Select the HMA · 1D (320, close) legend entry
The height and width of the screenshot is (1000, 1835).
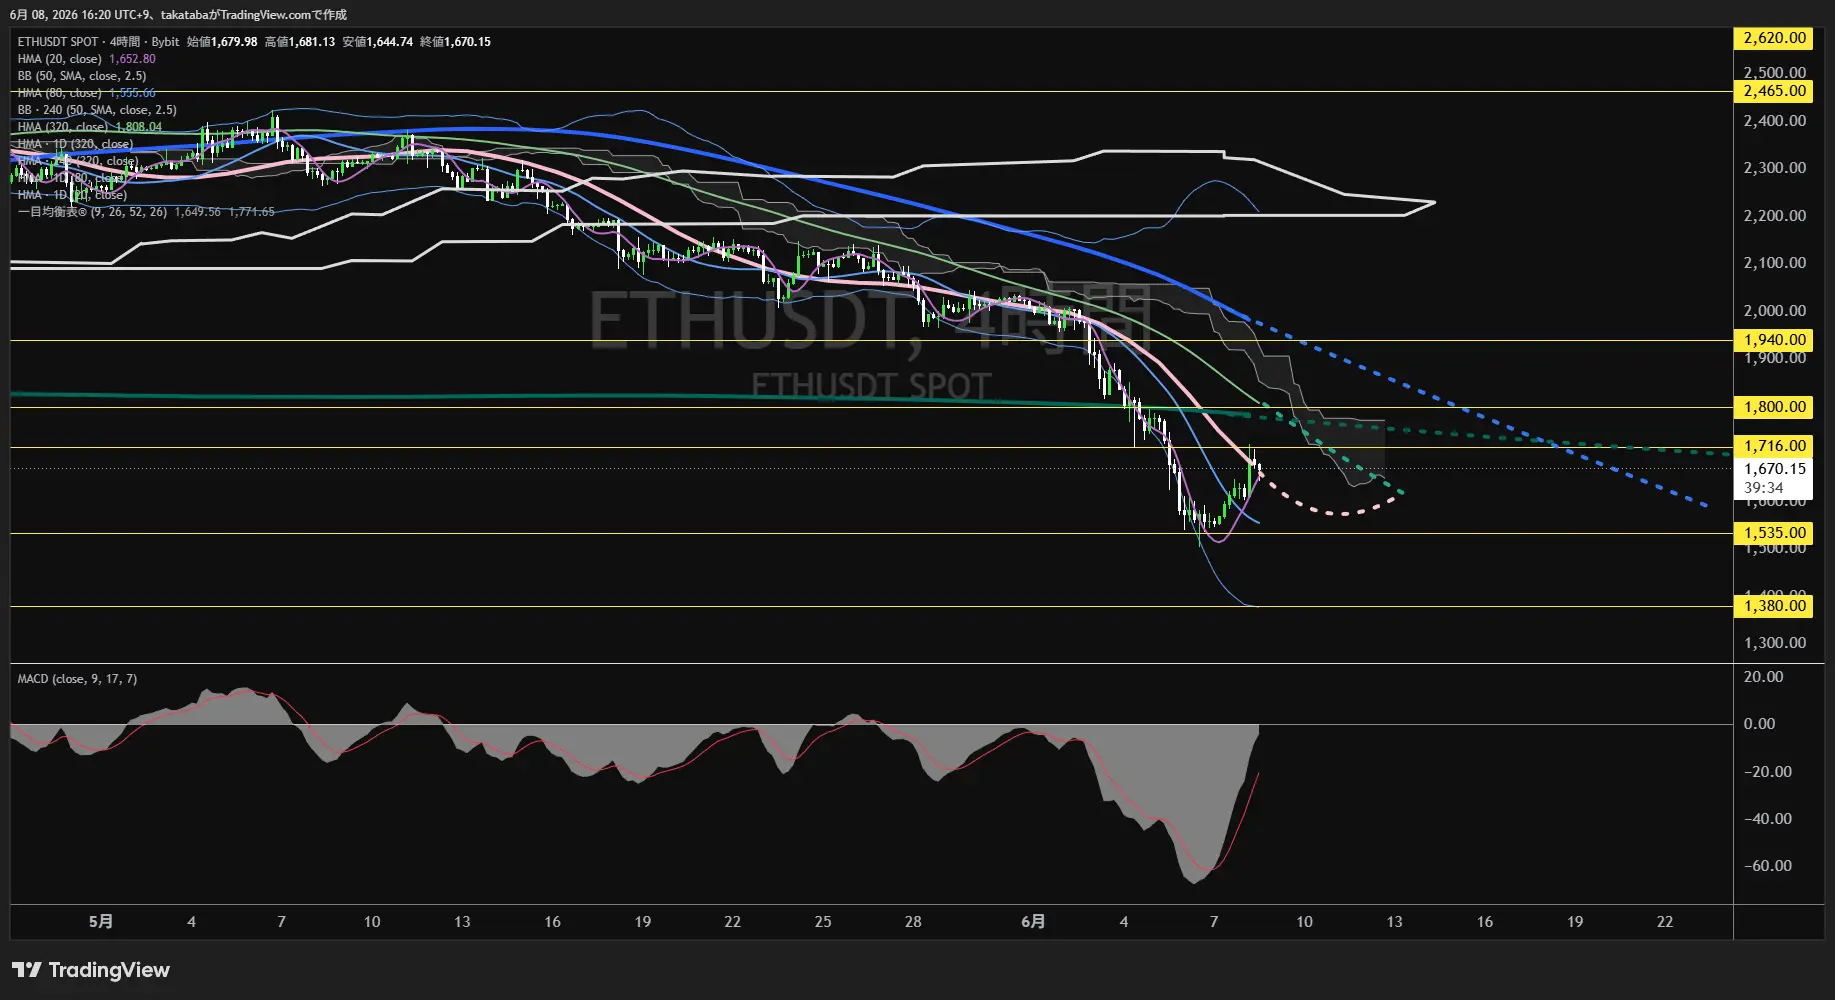[x=75, y=144]
